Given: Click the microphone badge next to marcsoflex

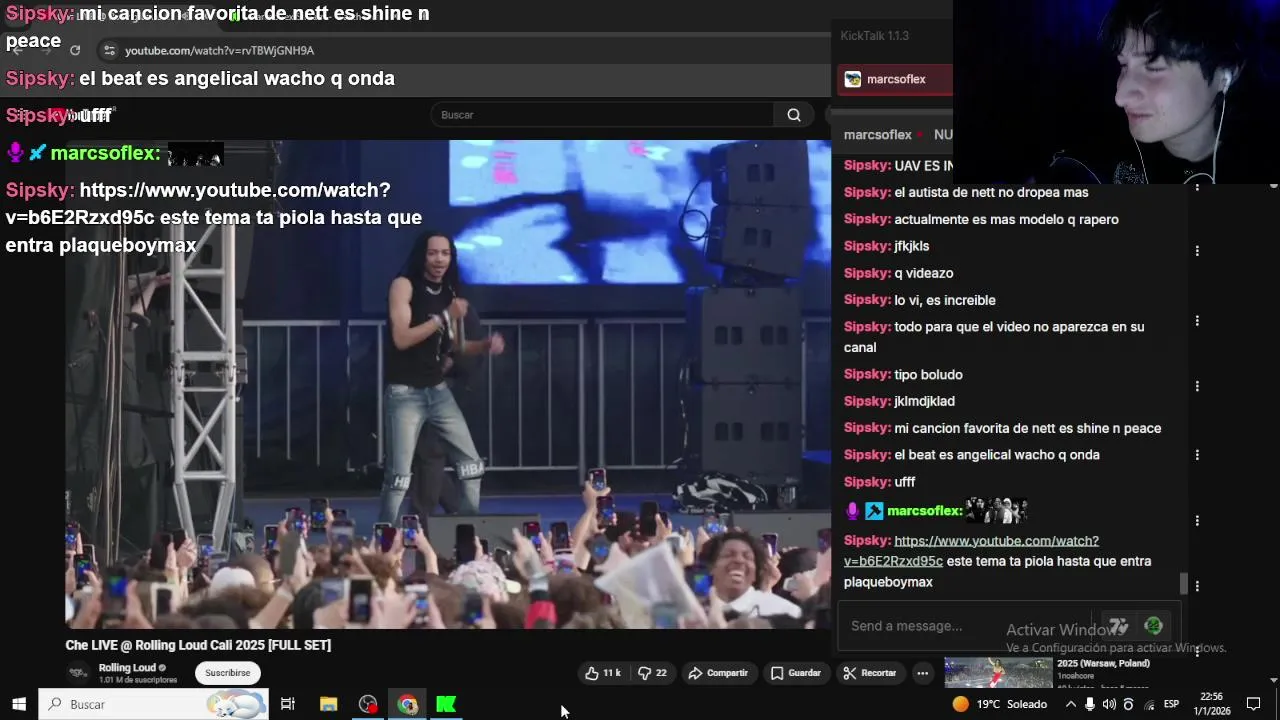Looking at the screenshot, I should [x=853, y=511].
